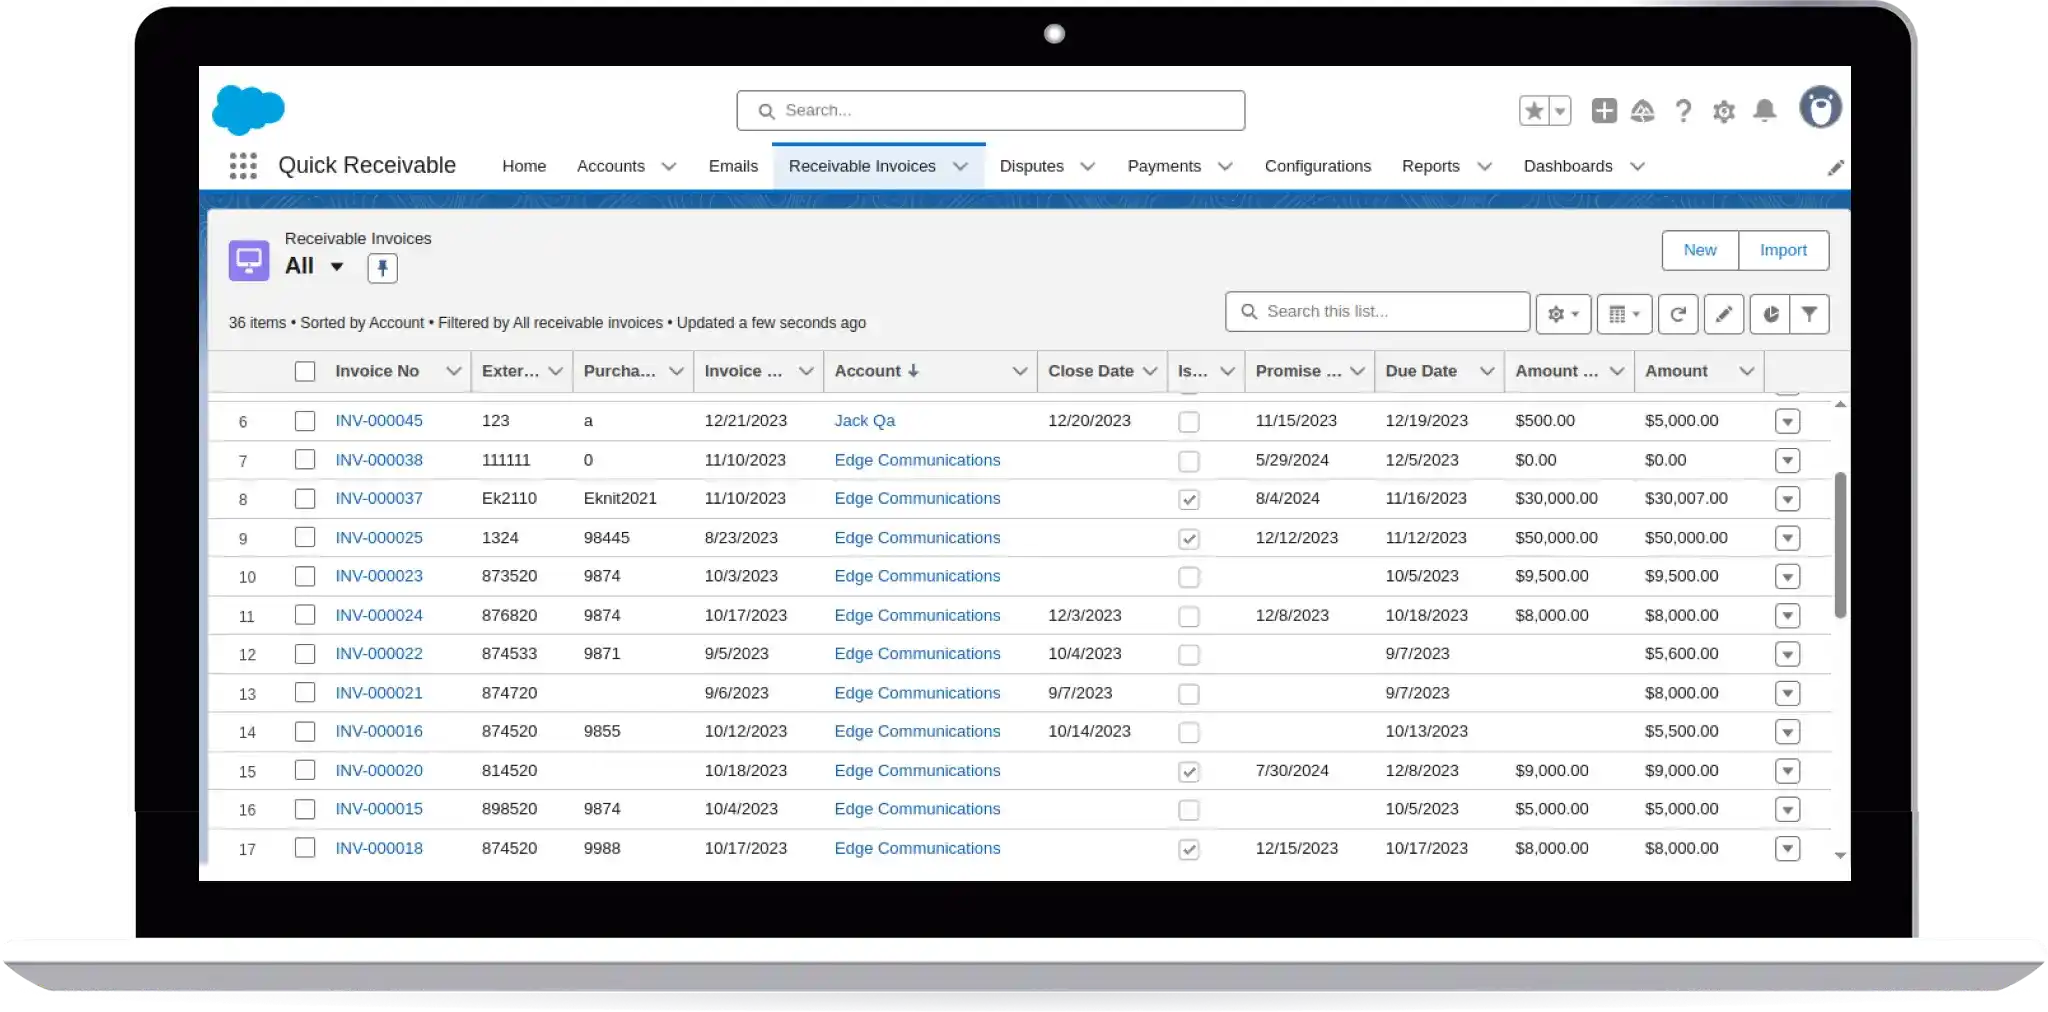
Task: Open the Favorites star icon
Action: (x=1534, y=111)
